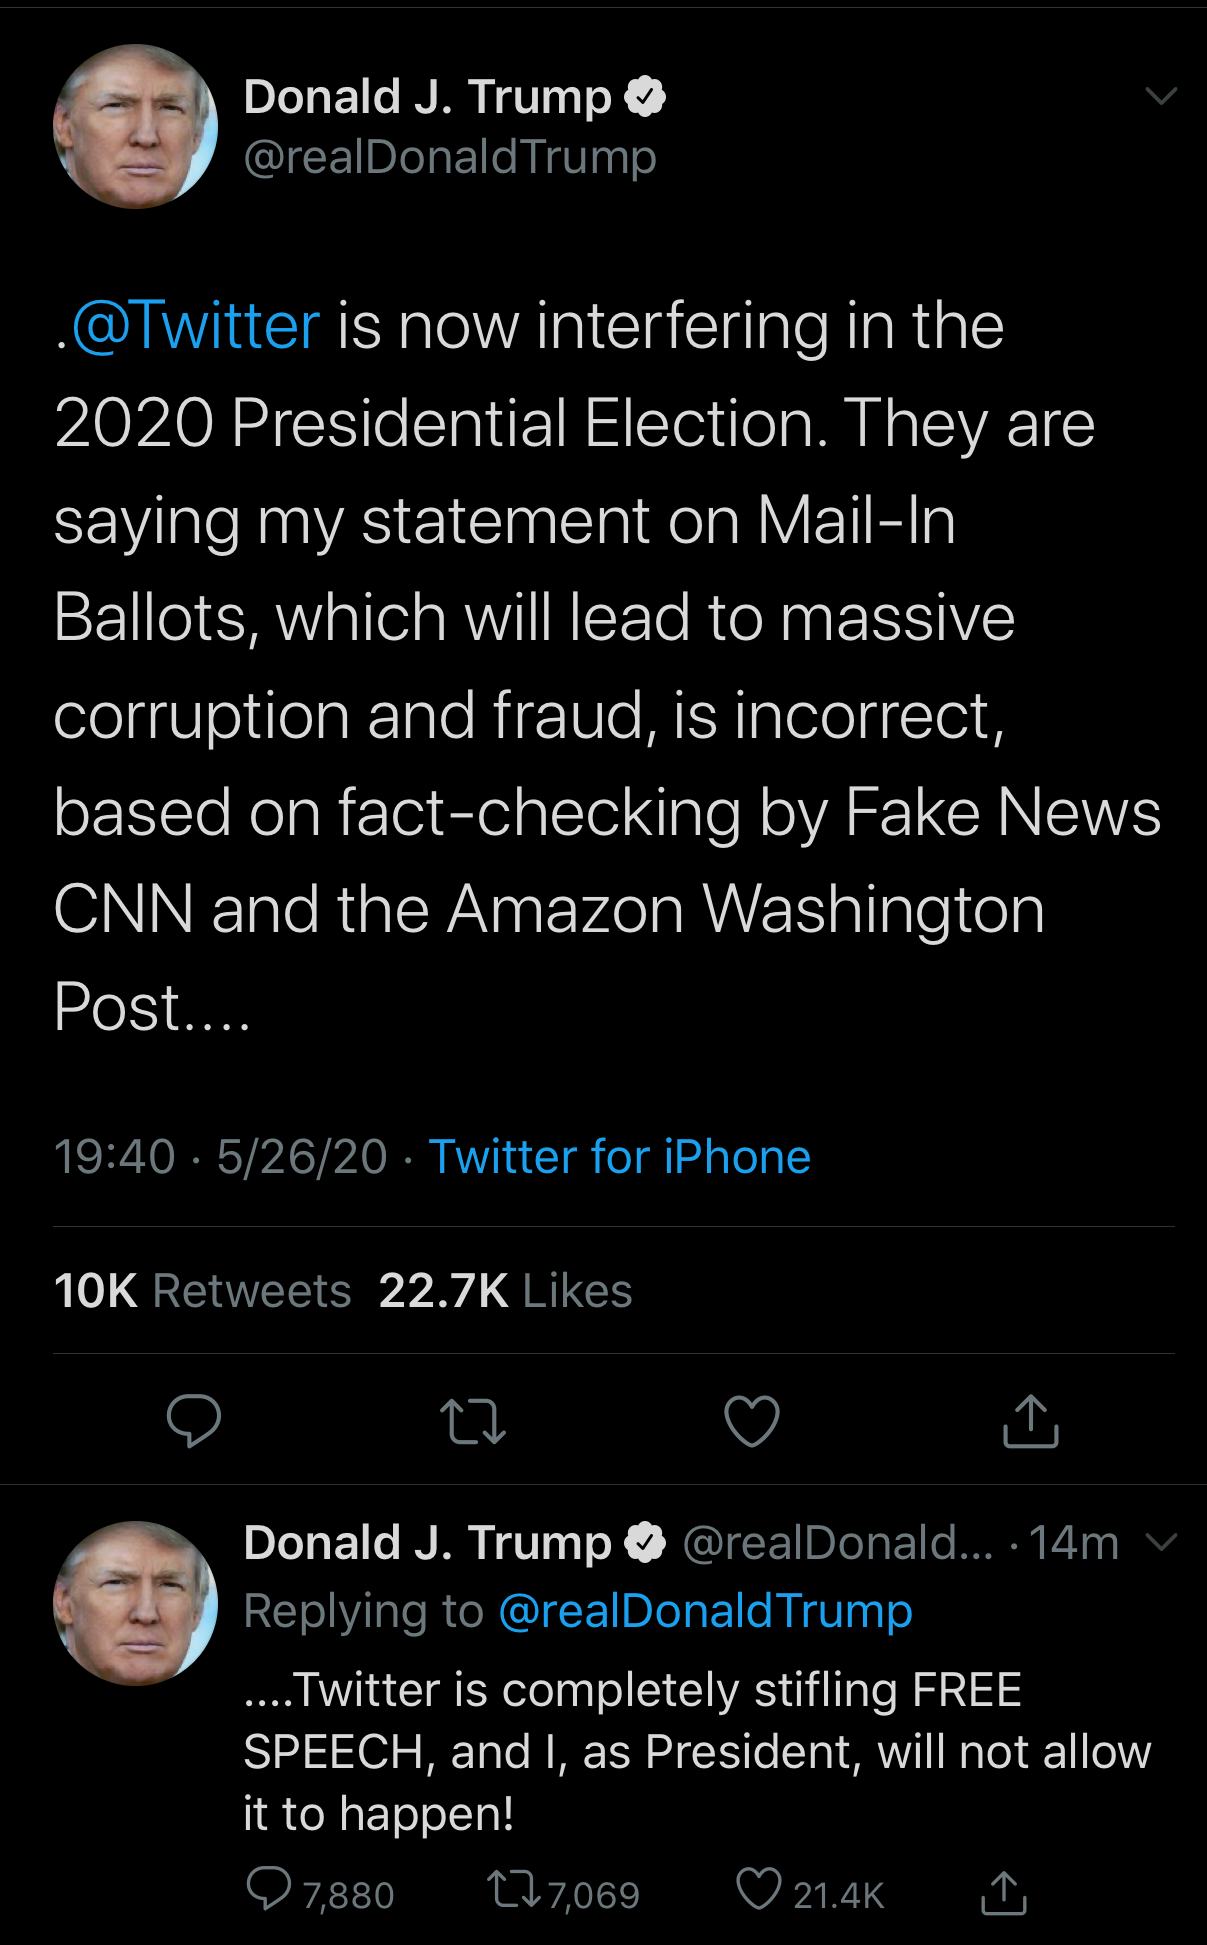The width and height of the screenshot is (1207, 1945).
Task: Tap the @realDonaldTrump handle under the header name
Action: tap(450, 157)
